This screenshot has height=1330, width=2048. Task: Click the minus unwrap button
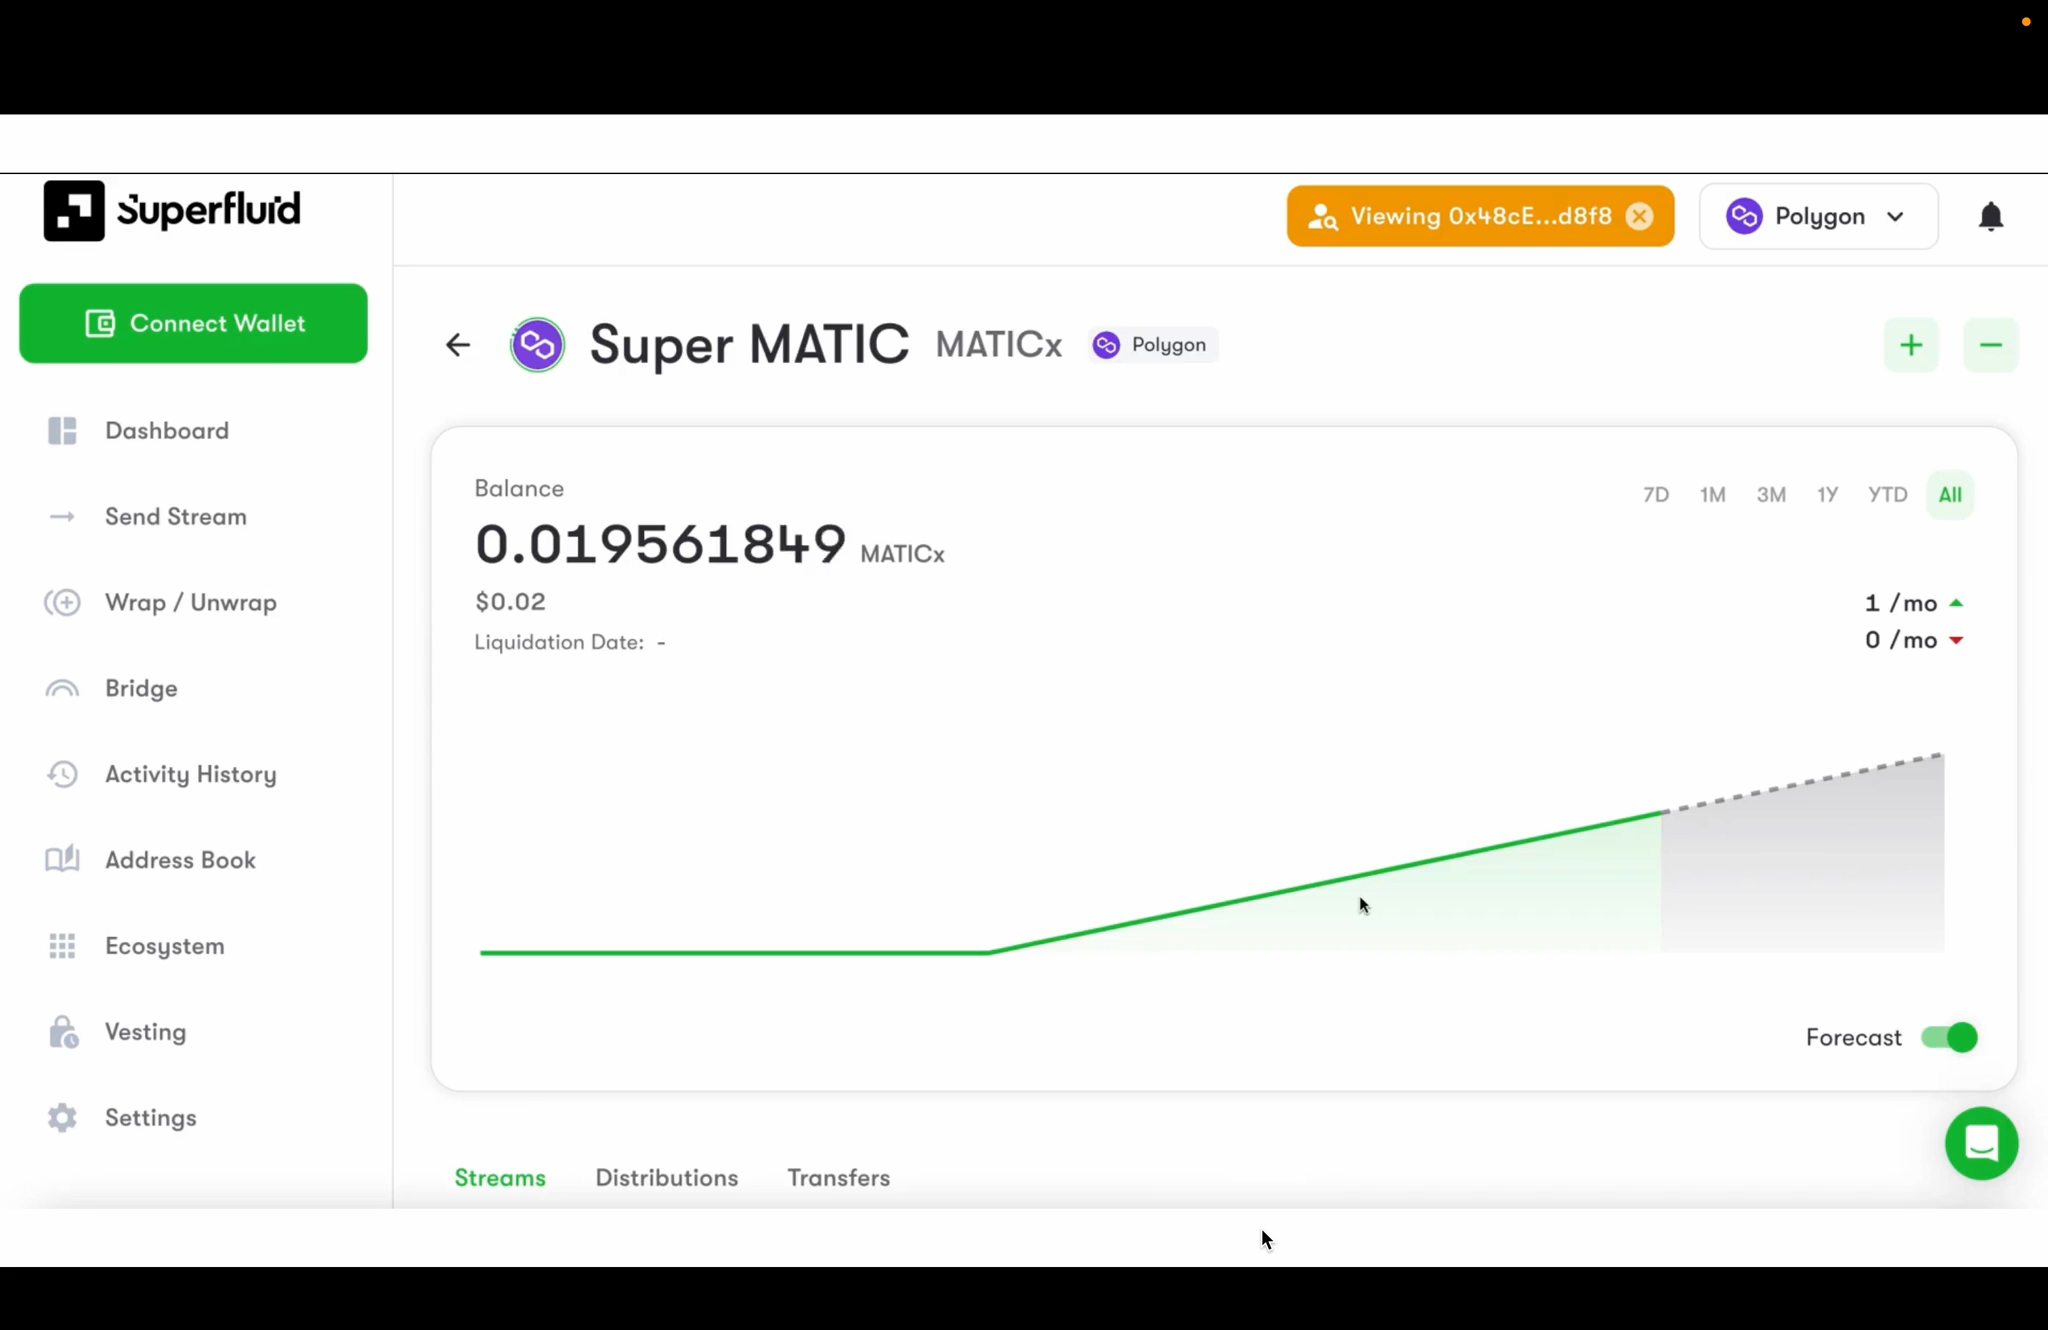(1990, 345)
